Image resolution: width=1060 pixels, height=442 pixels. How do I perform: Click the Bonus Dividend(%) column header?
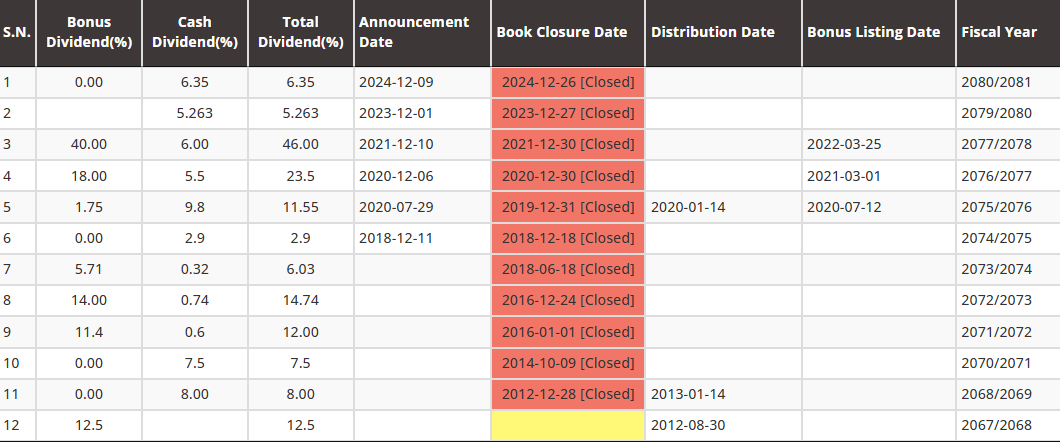click(89, 32)
